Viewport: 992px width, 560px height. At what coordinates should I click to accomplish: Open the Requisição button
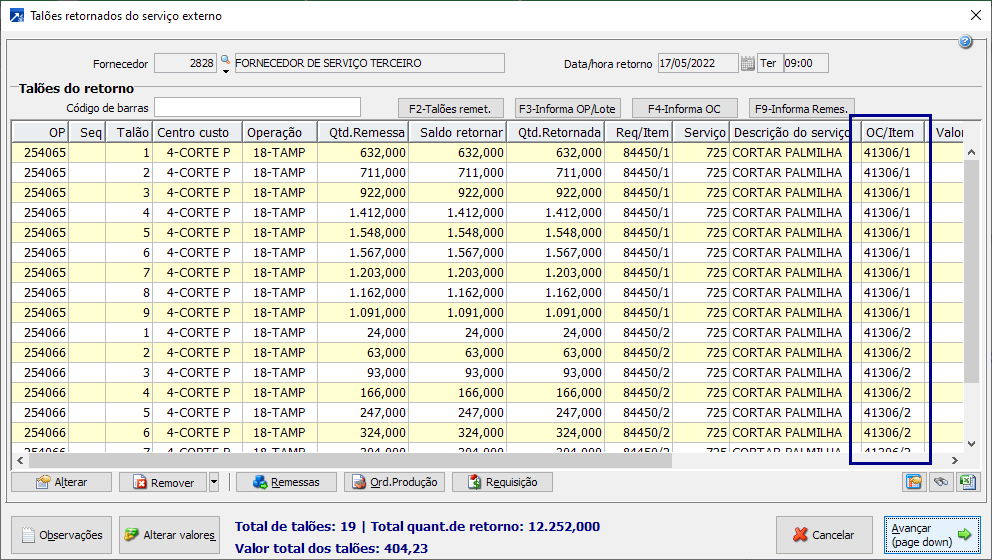502,482
